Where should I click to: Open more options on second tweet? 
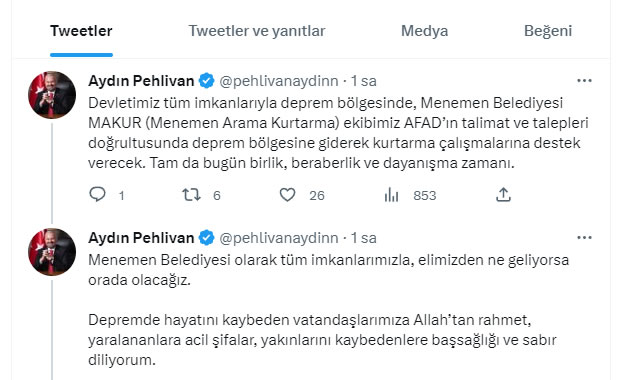(584, 237)
